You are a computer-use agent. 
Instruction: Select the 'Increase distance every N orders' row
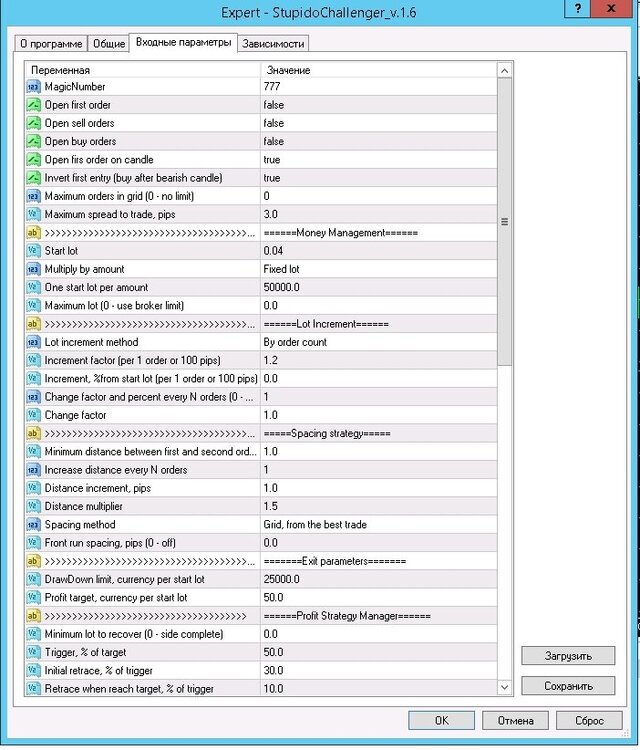click(261, 470)
